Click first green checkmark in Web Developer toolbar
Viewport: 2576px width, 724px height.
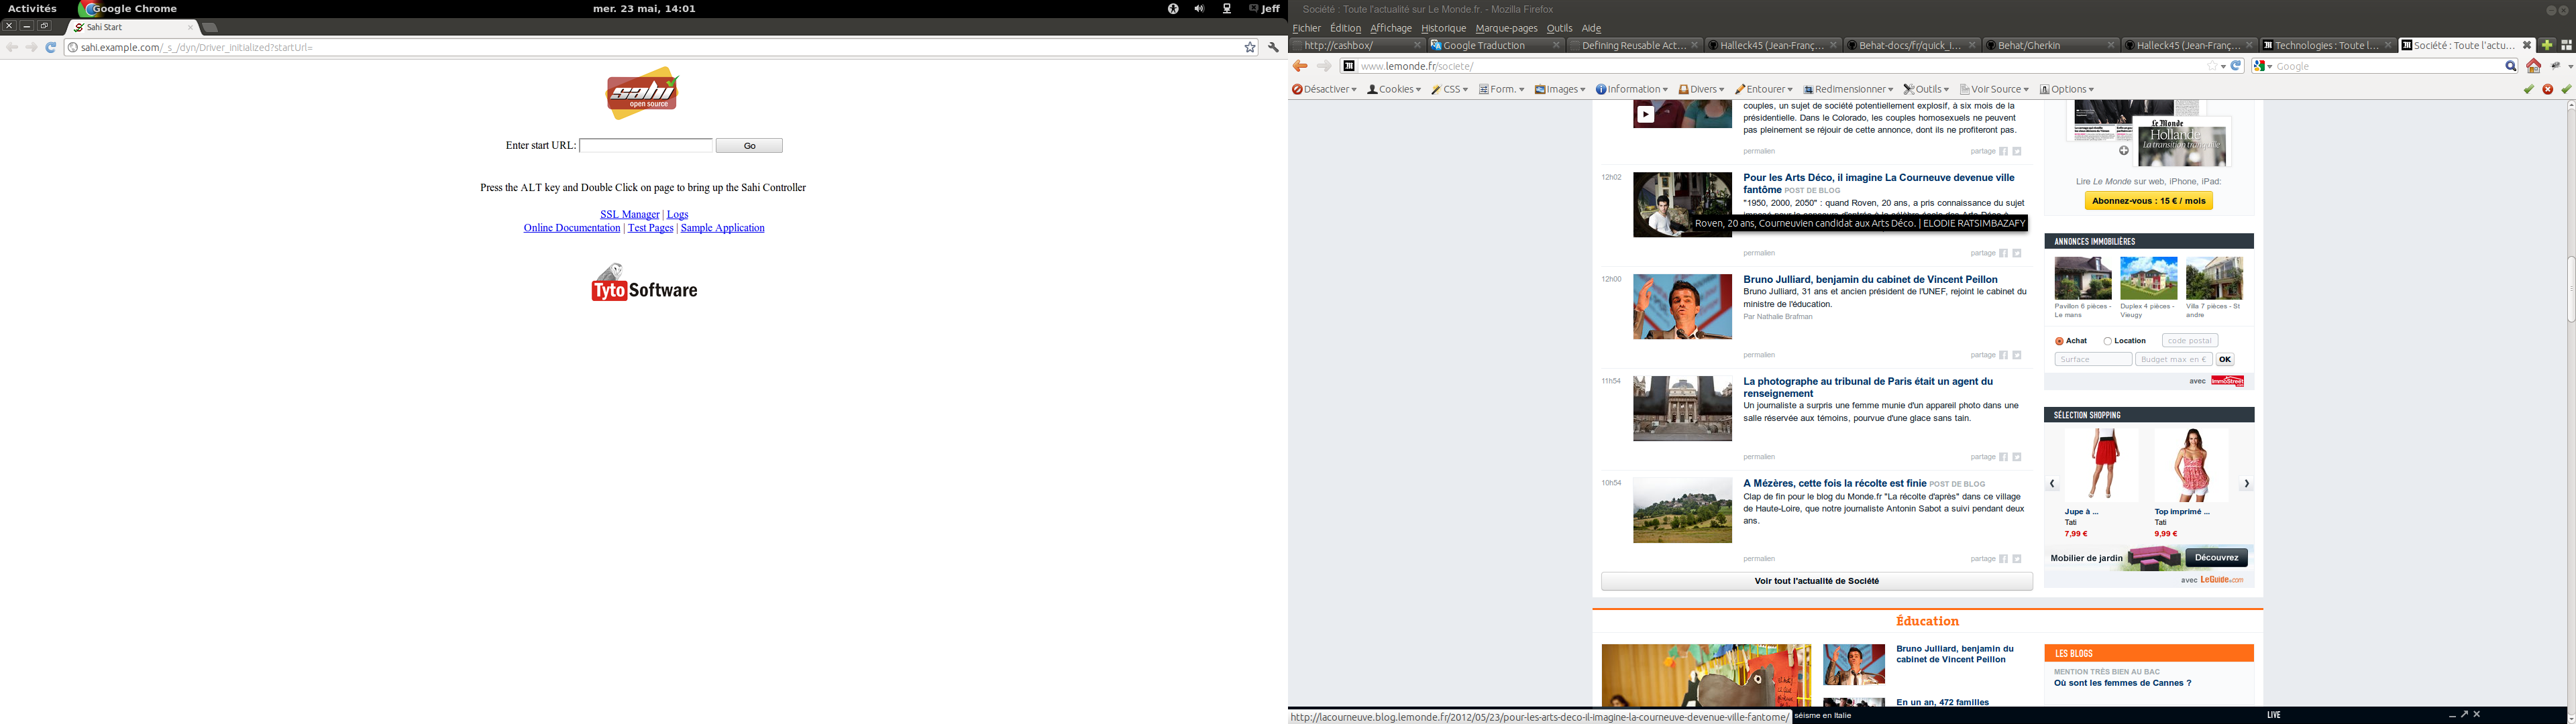point(2528,89)
